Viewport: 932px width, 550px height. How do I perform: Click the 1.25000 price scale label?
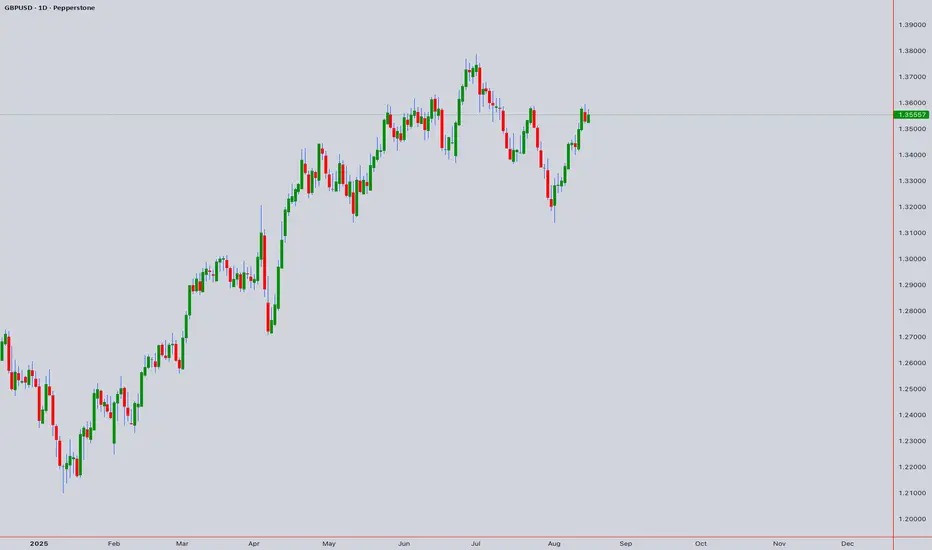coord(912,389)
